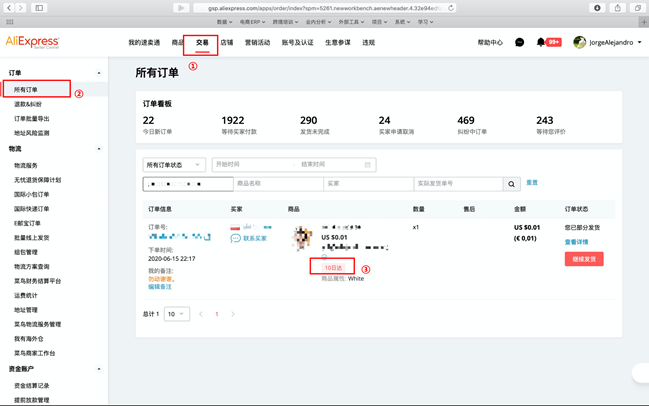Switch to 交易 top menu
The width and height of the screenshot is (649, 406).
click(202, 42)
